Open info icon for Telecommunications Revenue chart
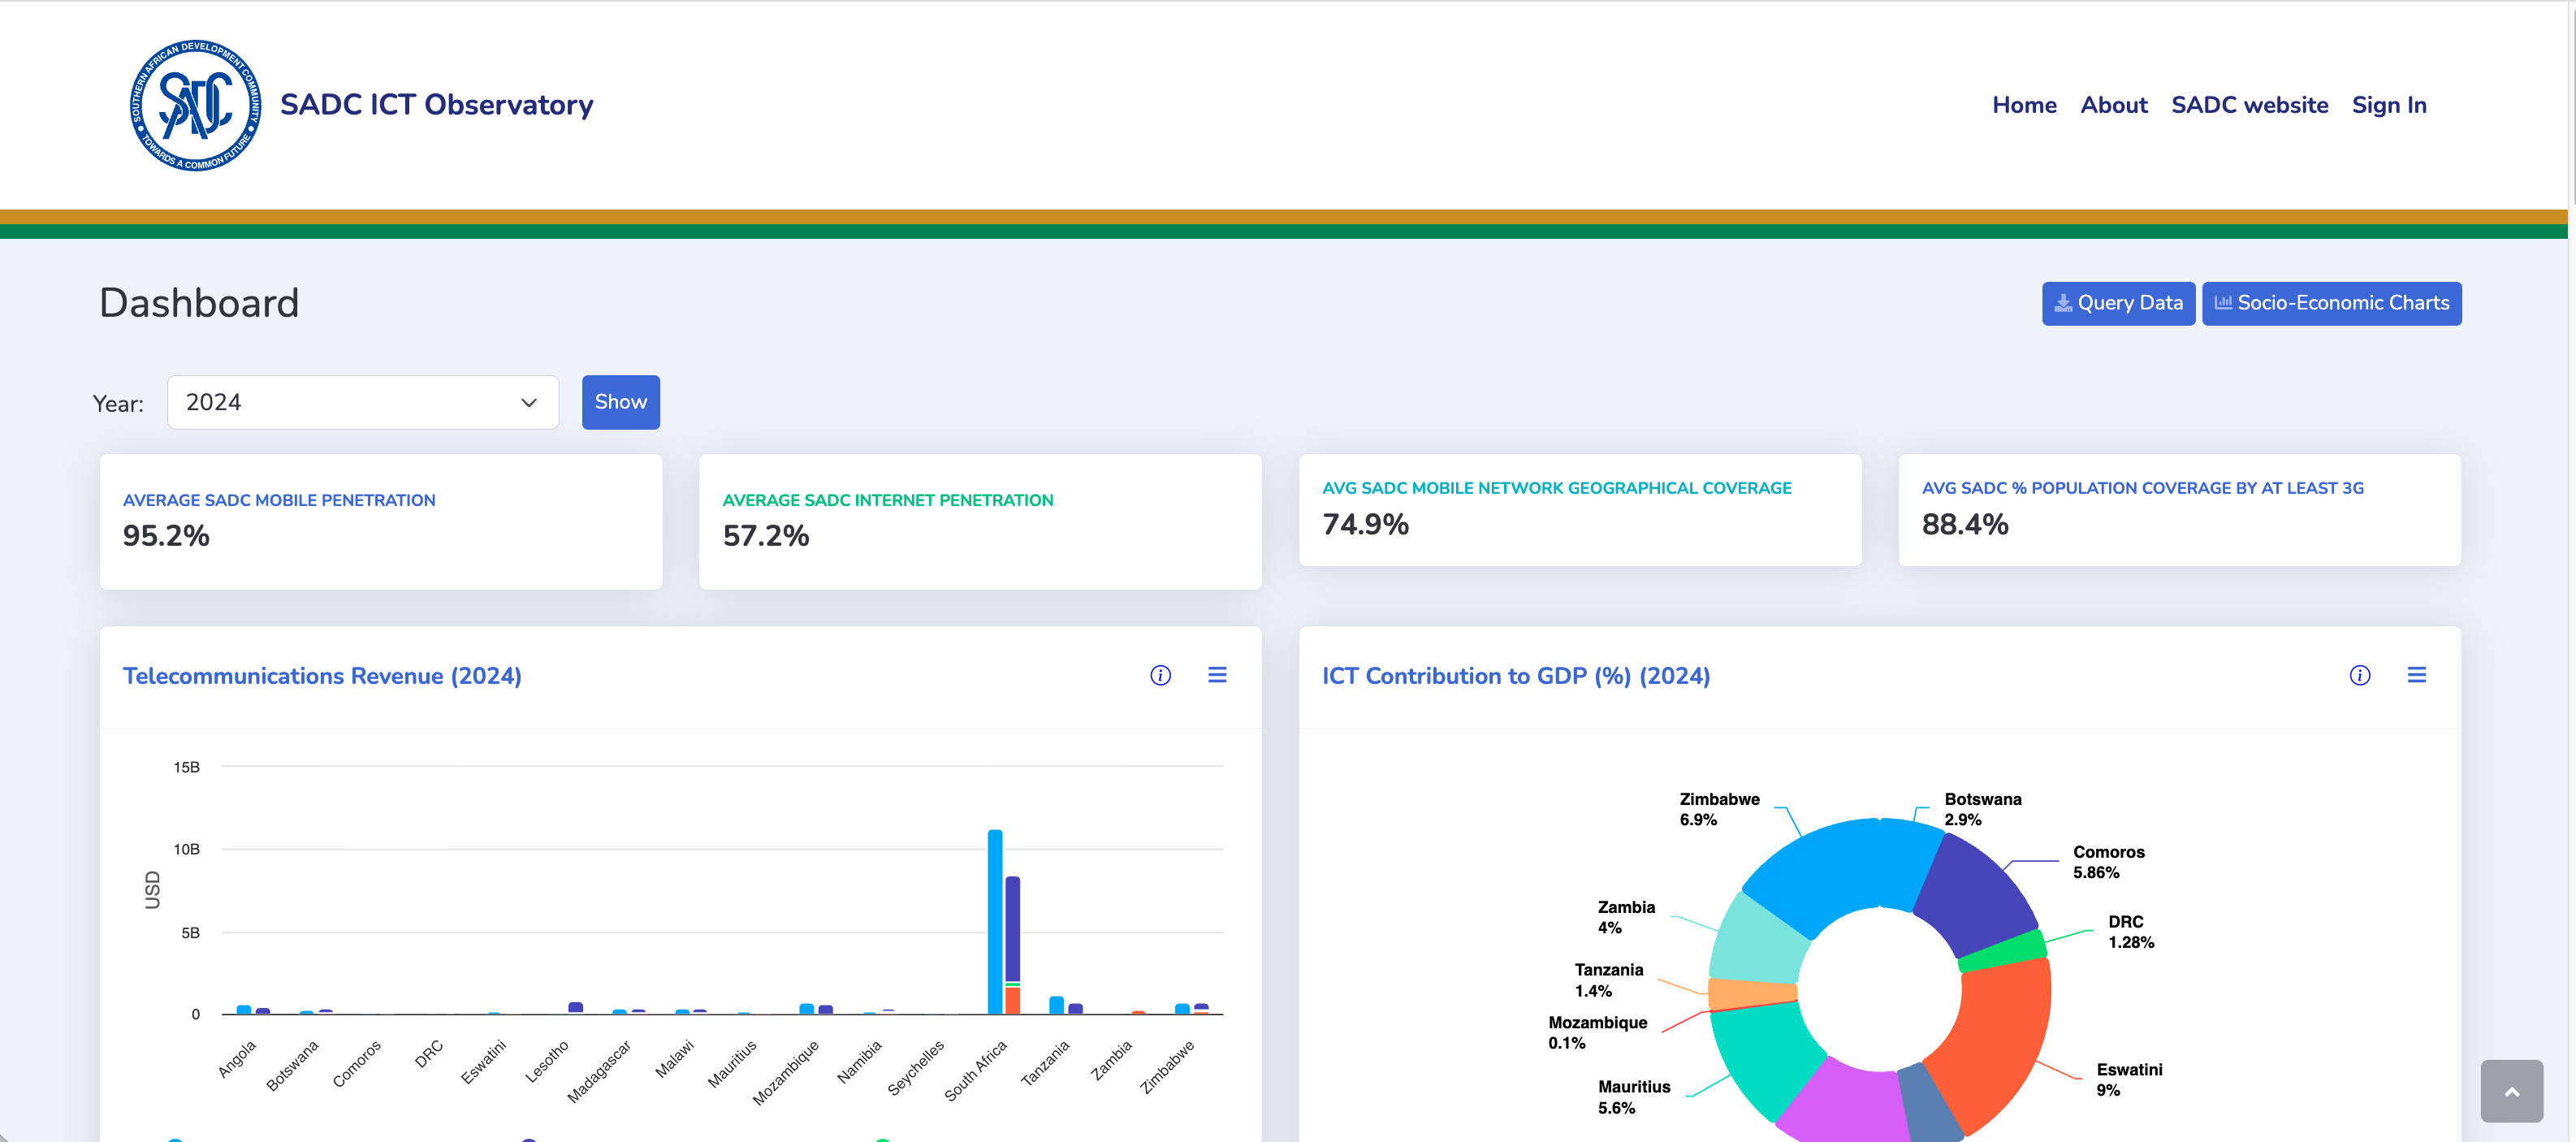Image resolution: width=2576 pixels, height=1142 pixels. coord(1160,675)
